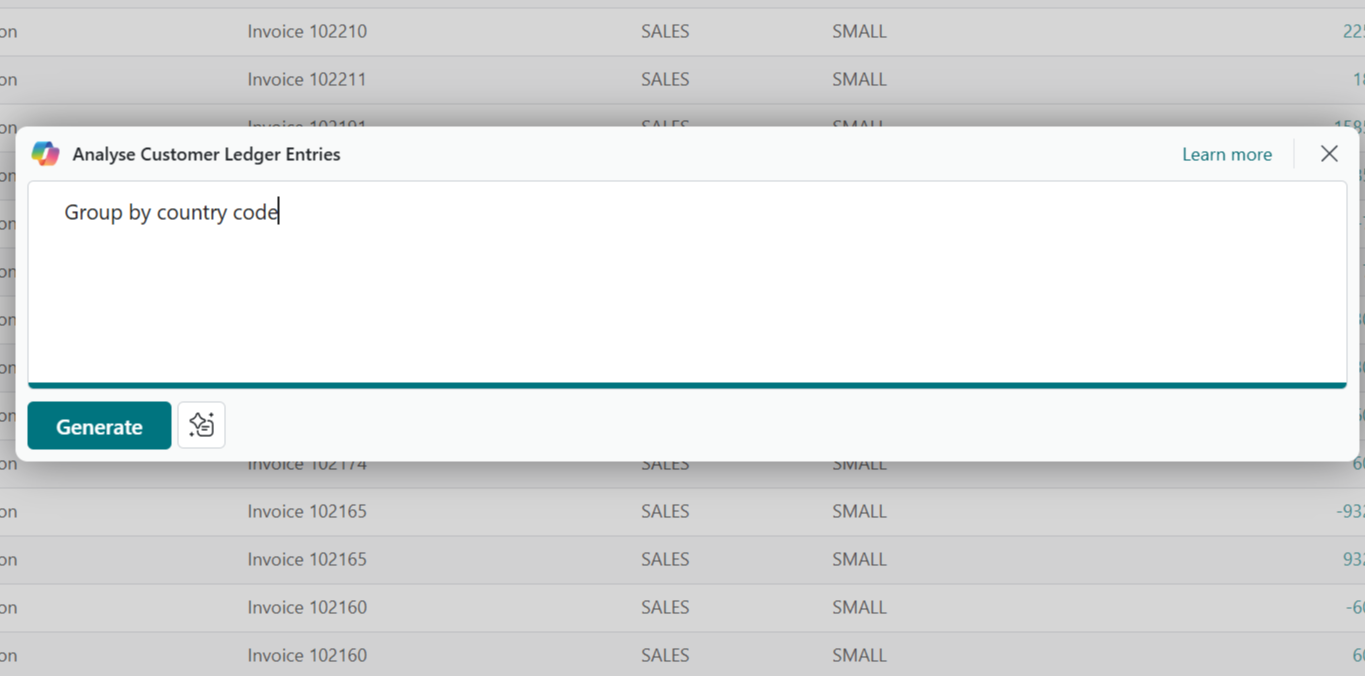The width and height of the screenshot is (1365, 676).
Task: Open the amount link in Invoice 102210 row
Action: coord(1353,32)
